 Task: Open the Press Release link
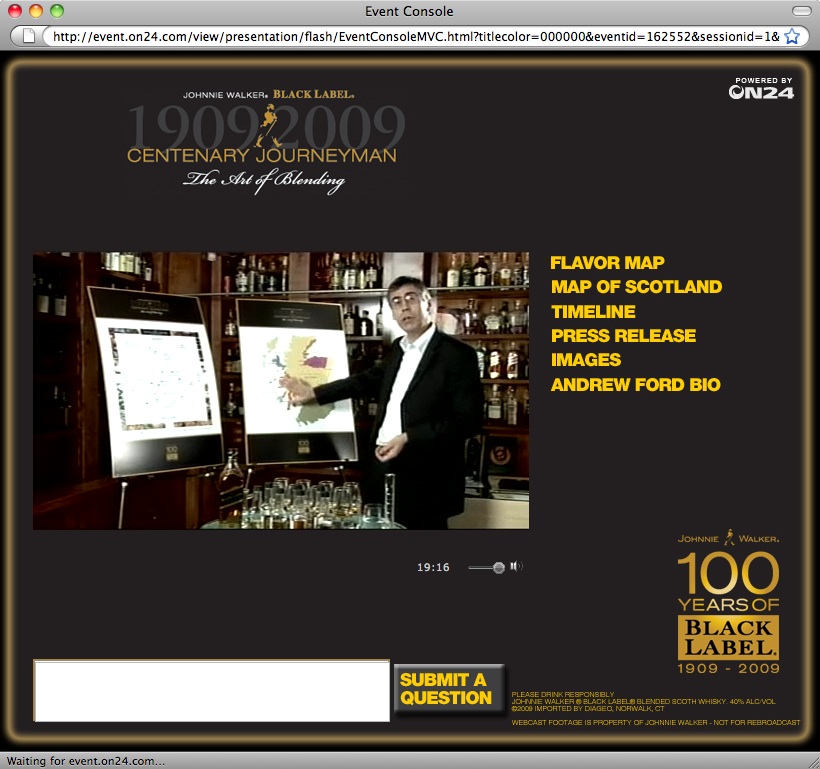tap(623, 336)
